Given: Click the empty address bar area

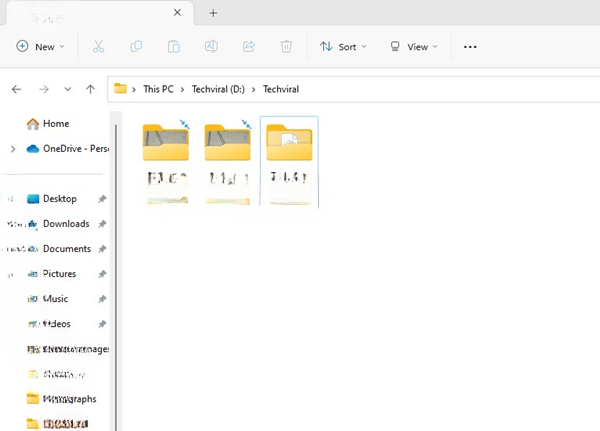Looking at the screenshot, I should coord(448,89).
